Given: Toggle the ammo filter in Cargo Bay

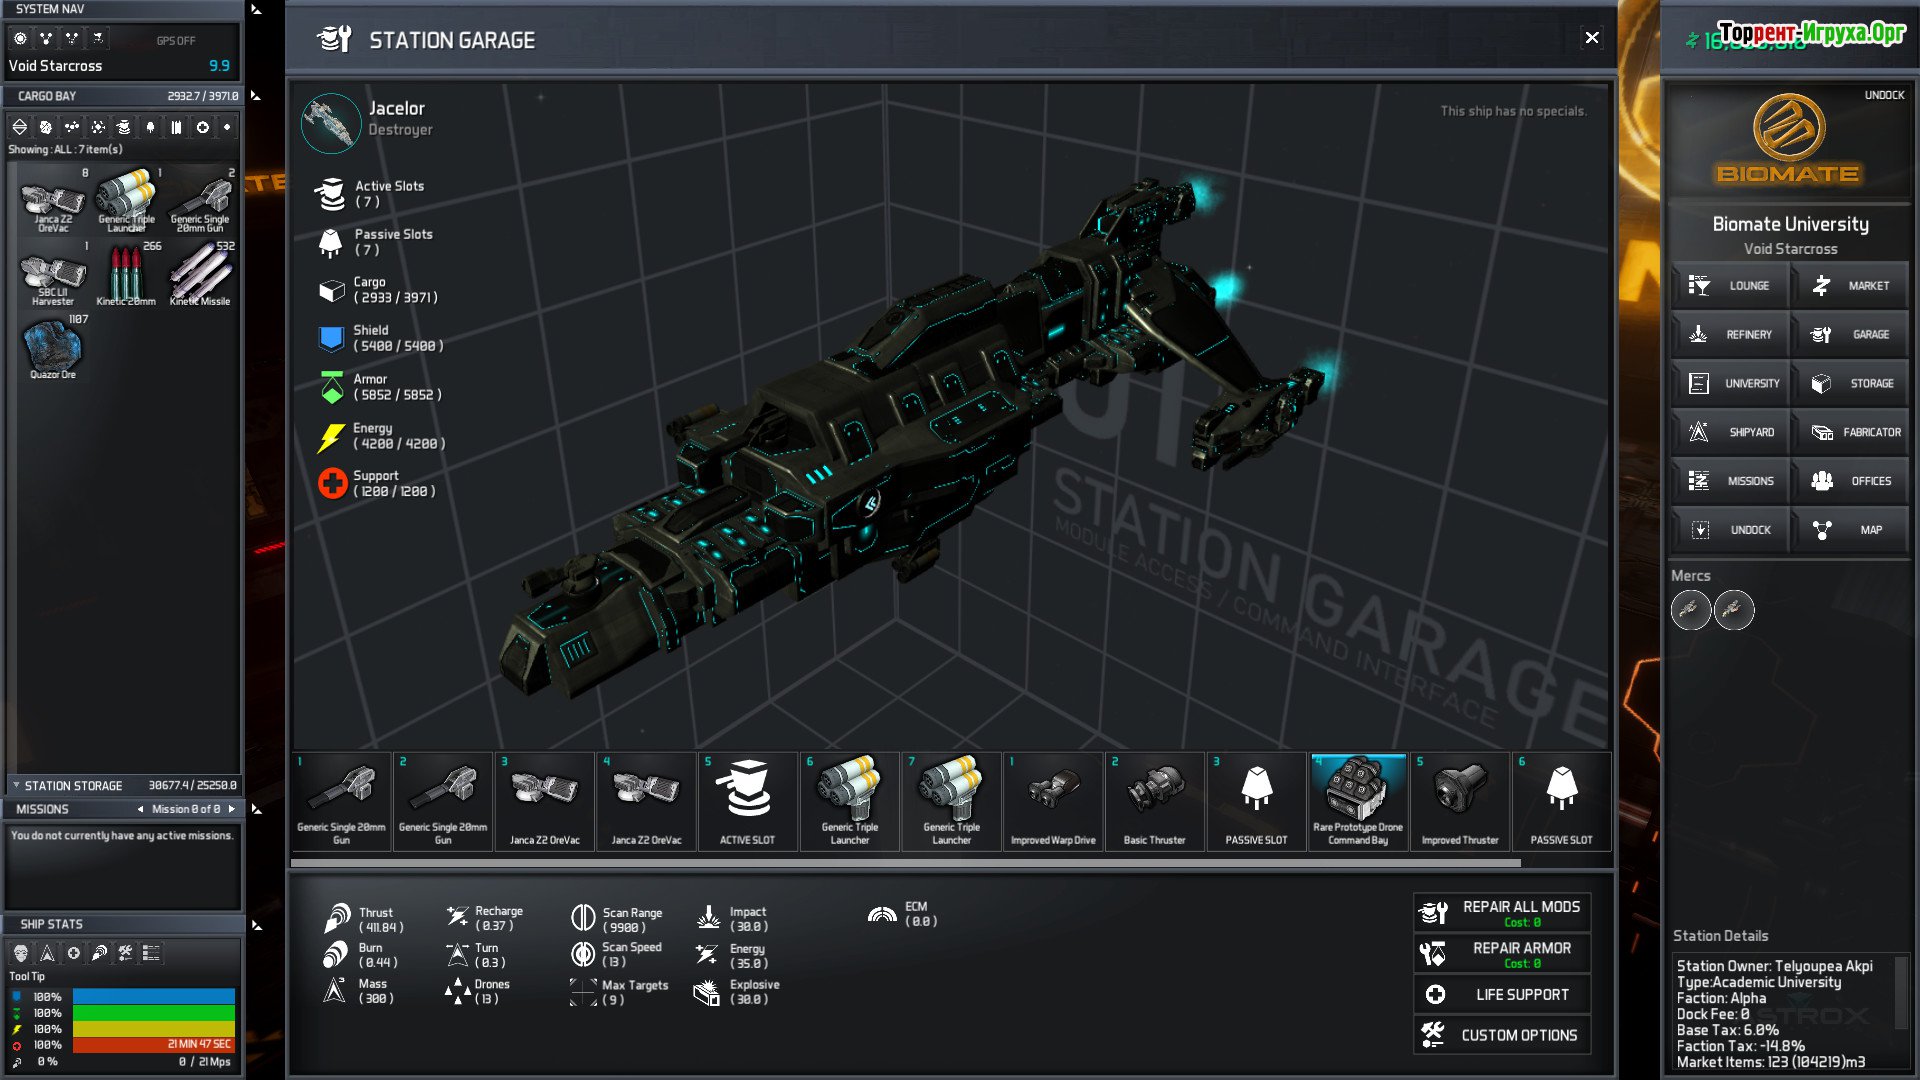Looking at the screenshot, I should pos(176,127).
